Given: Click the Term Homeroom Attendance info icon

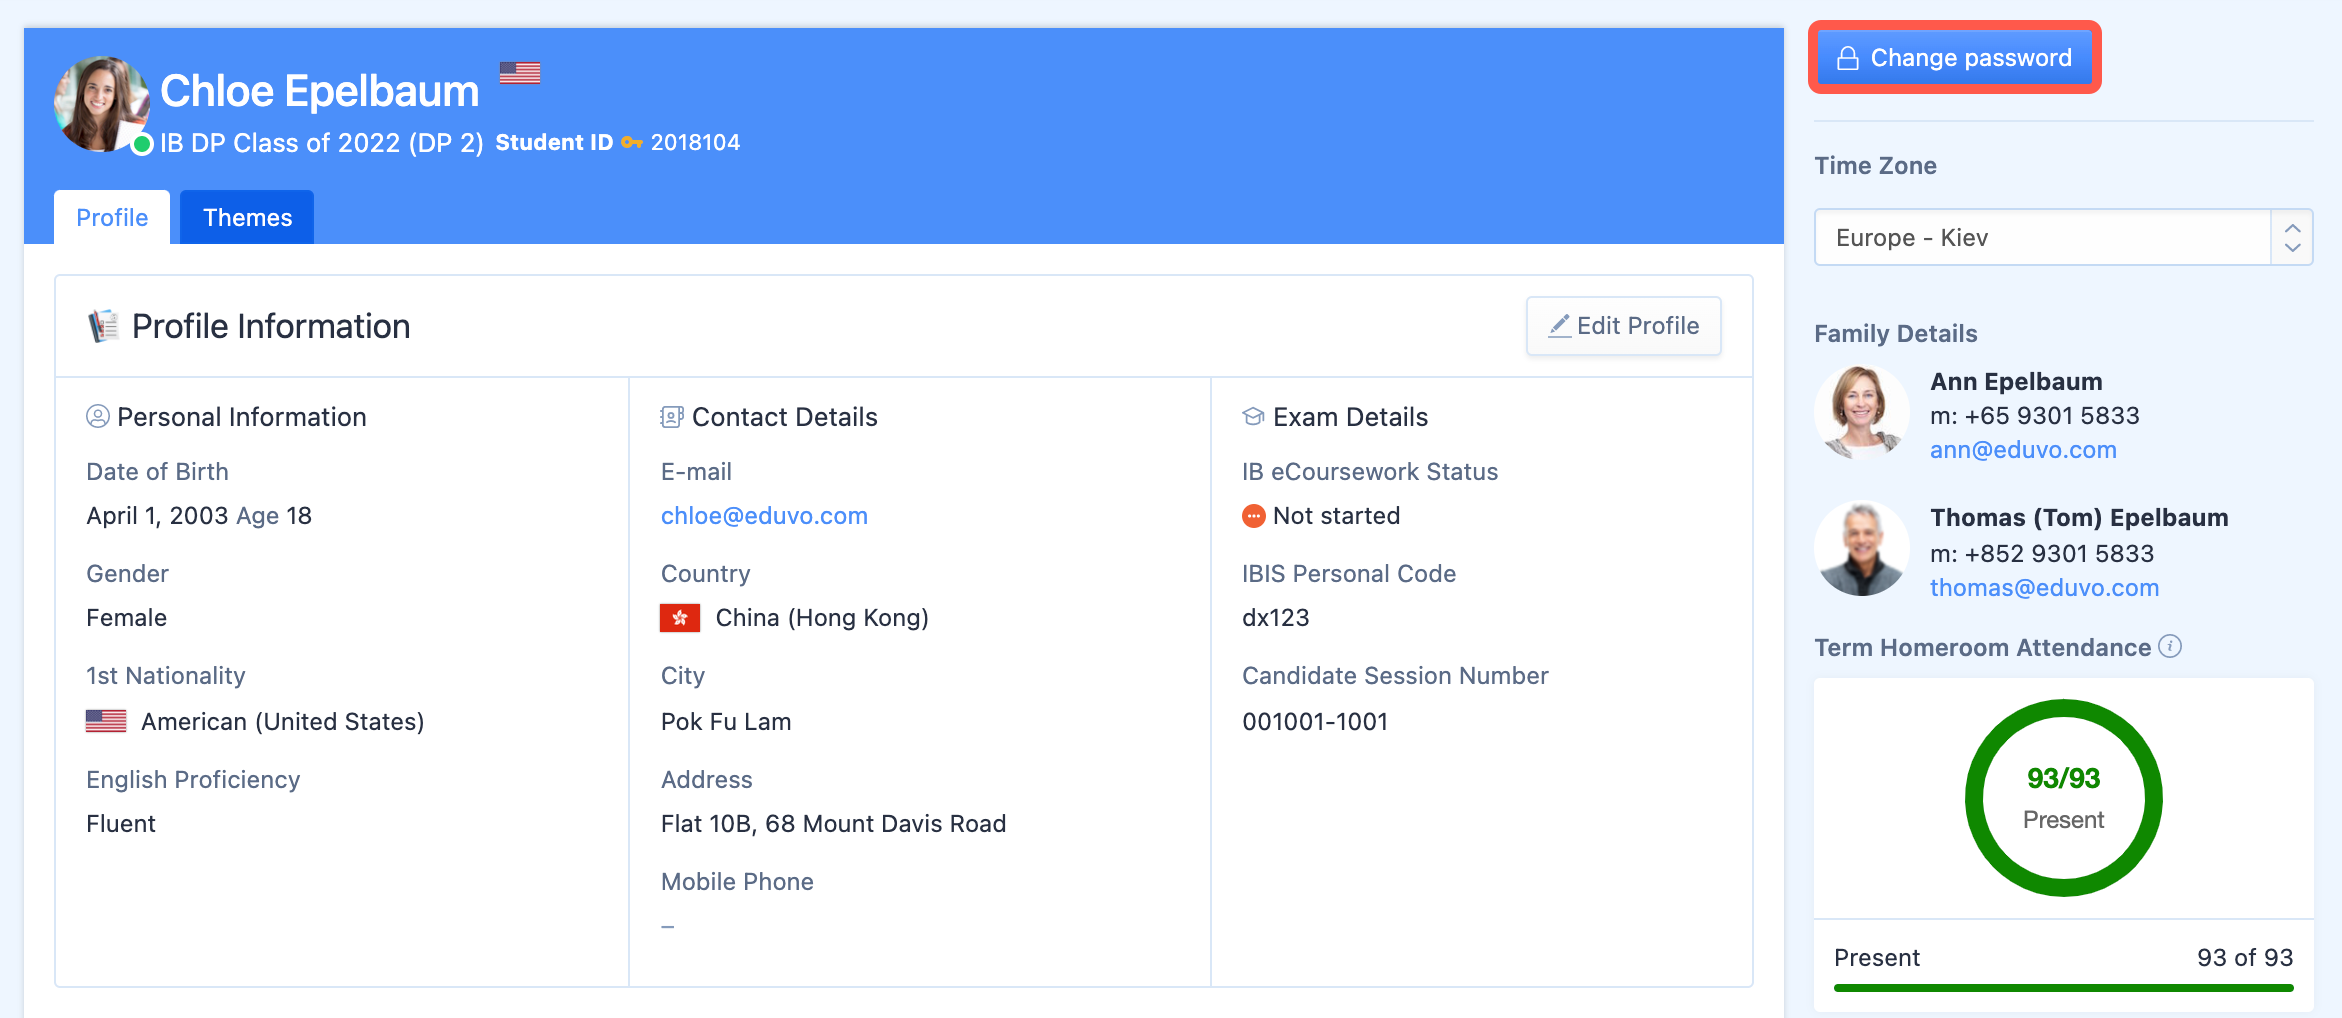Looking at the screenshot, I should coord(2169,646).
